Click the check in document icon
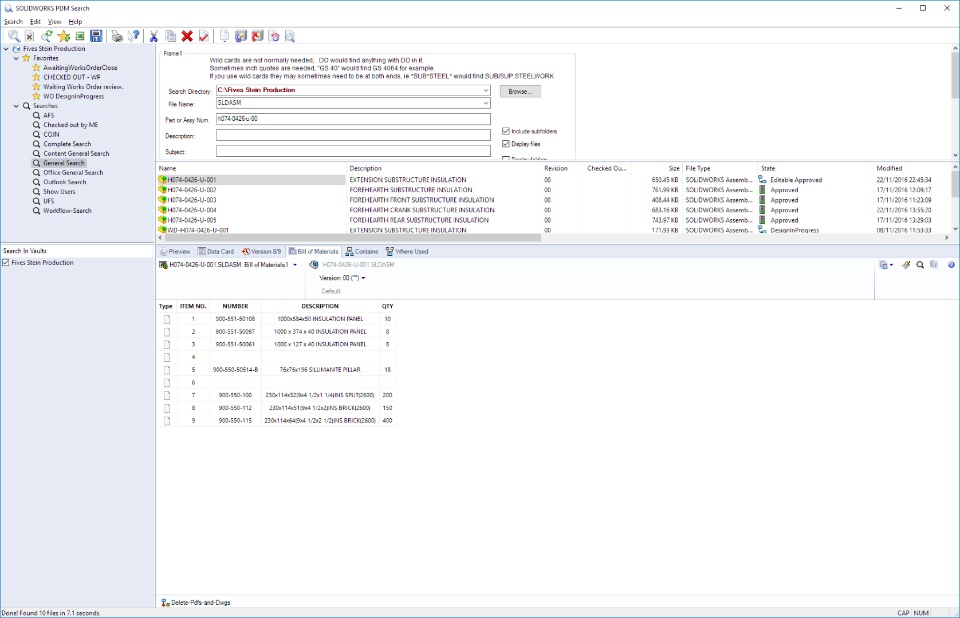Viewport: 960px width, 618px height. 204,36
